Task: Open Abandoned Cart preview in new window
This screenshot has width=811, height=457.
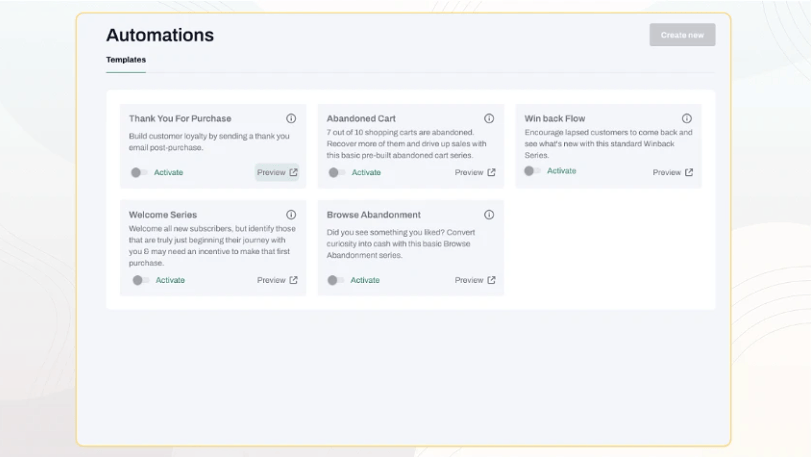Action: tap(475, 172)
